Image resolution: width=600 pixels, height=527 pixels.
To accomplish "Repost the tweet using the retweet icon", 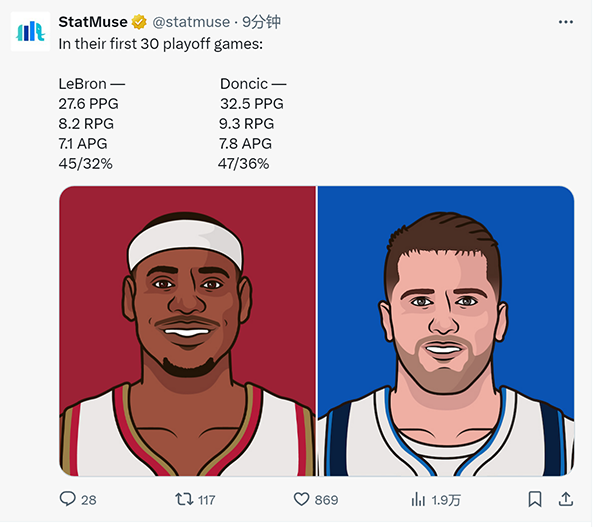I will [x=184, y=498].
